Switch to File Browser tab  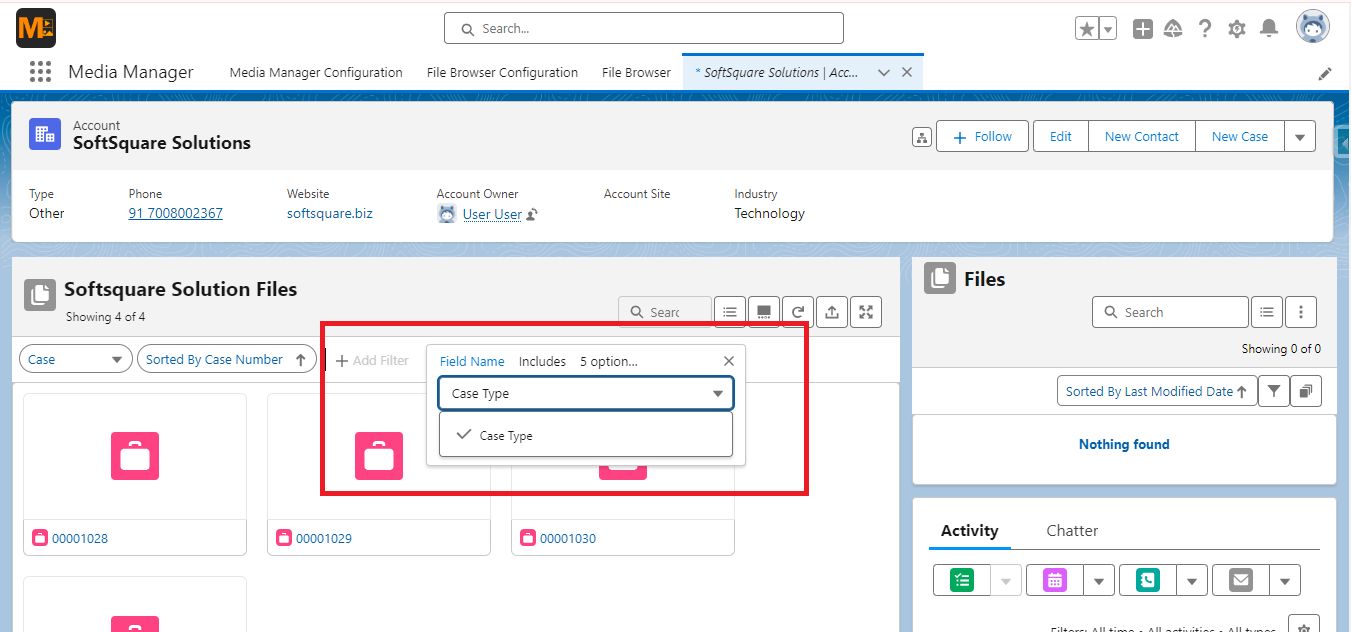click(x=636, y=72)
